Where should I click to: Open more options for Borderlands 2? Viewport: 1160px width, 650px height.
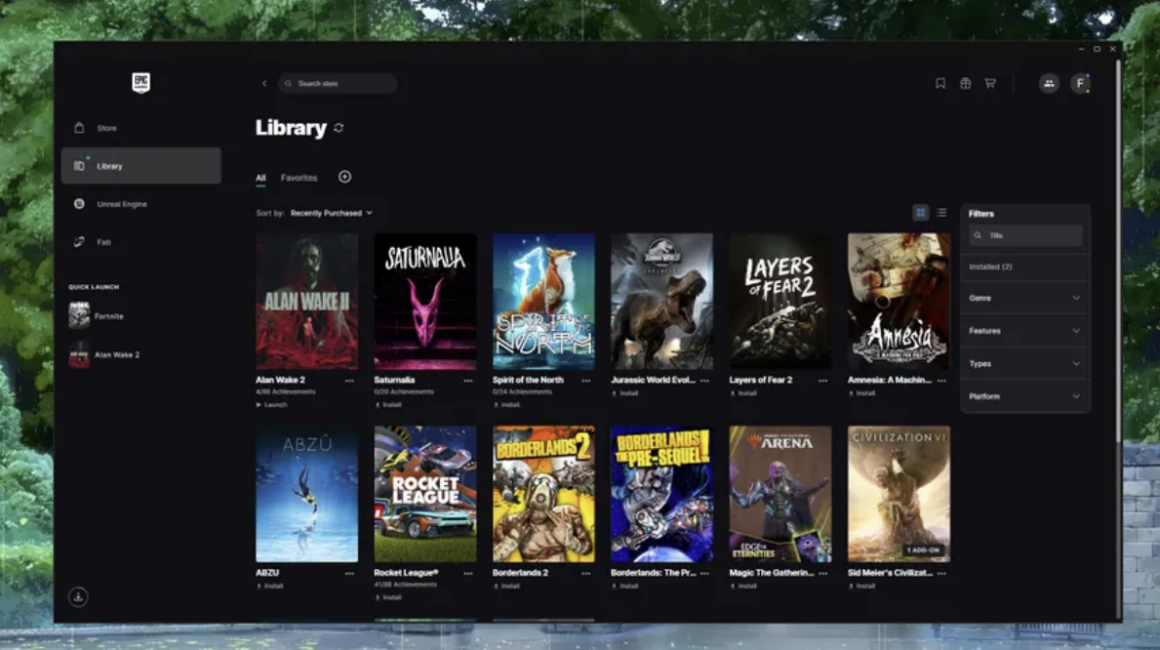(586, 573)
